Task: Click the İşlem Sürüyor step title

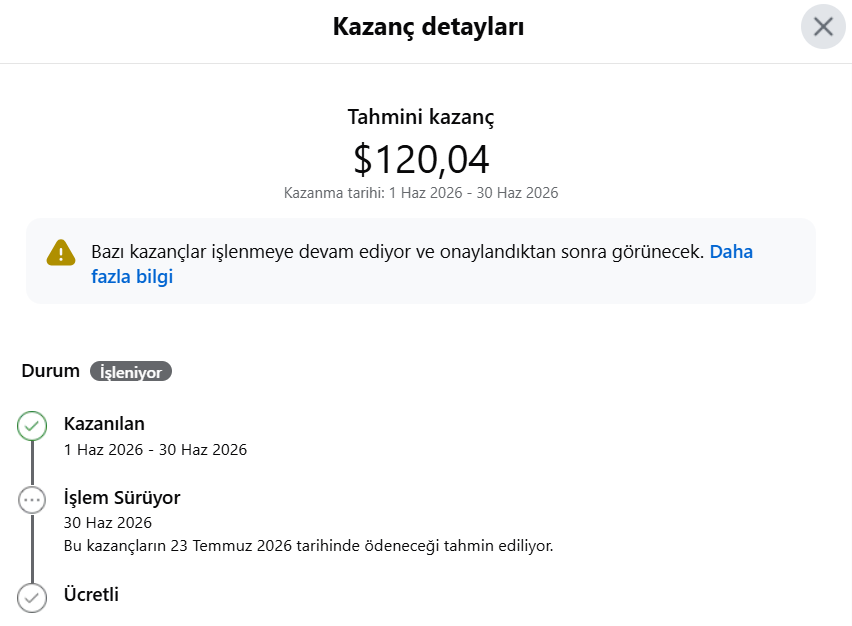Action: coord(122,498)
